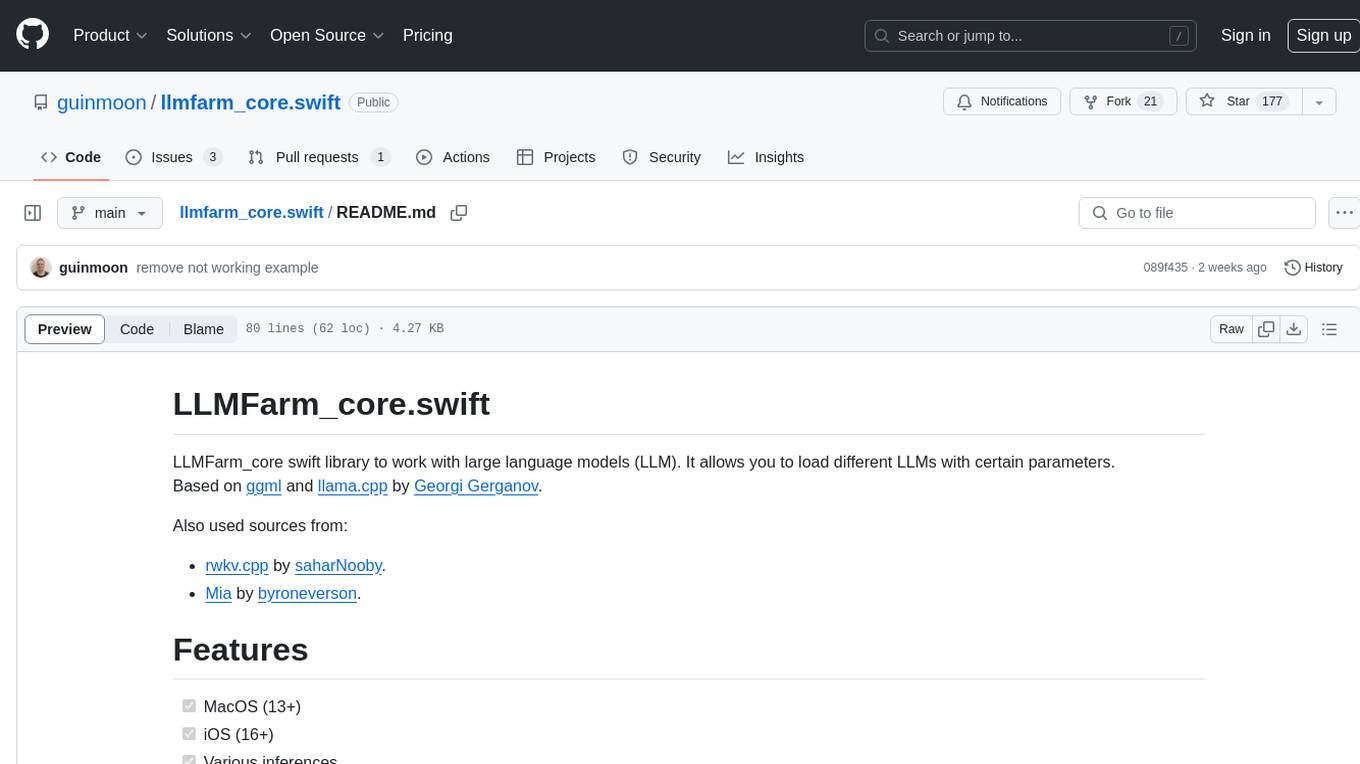Expand the file tree side panel
Image resolution: width=1360 pixels, height=764 pixels.
coord(32,213)
